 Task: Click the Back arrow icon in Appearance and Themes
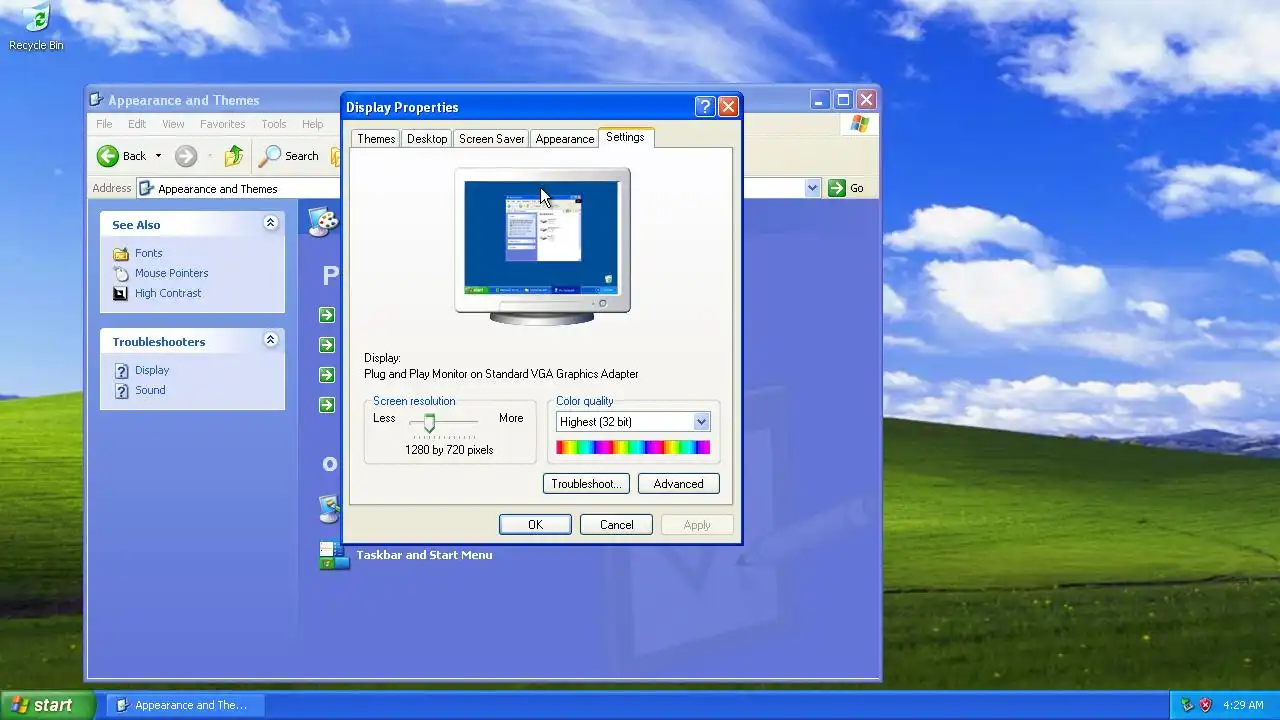point(108,156)
